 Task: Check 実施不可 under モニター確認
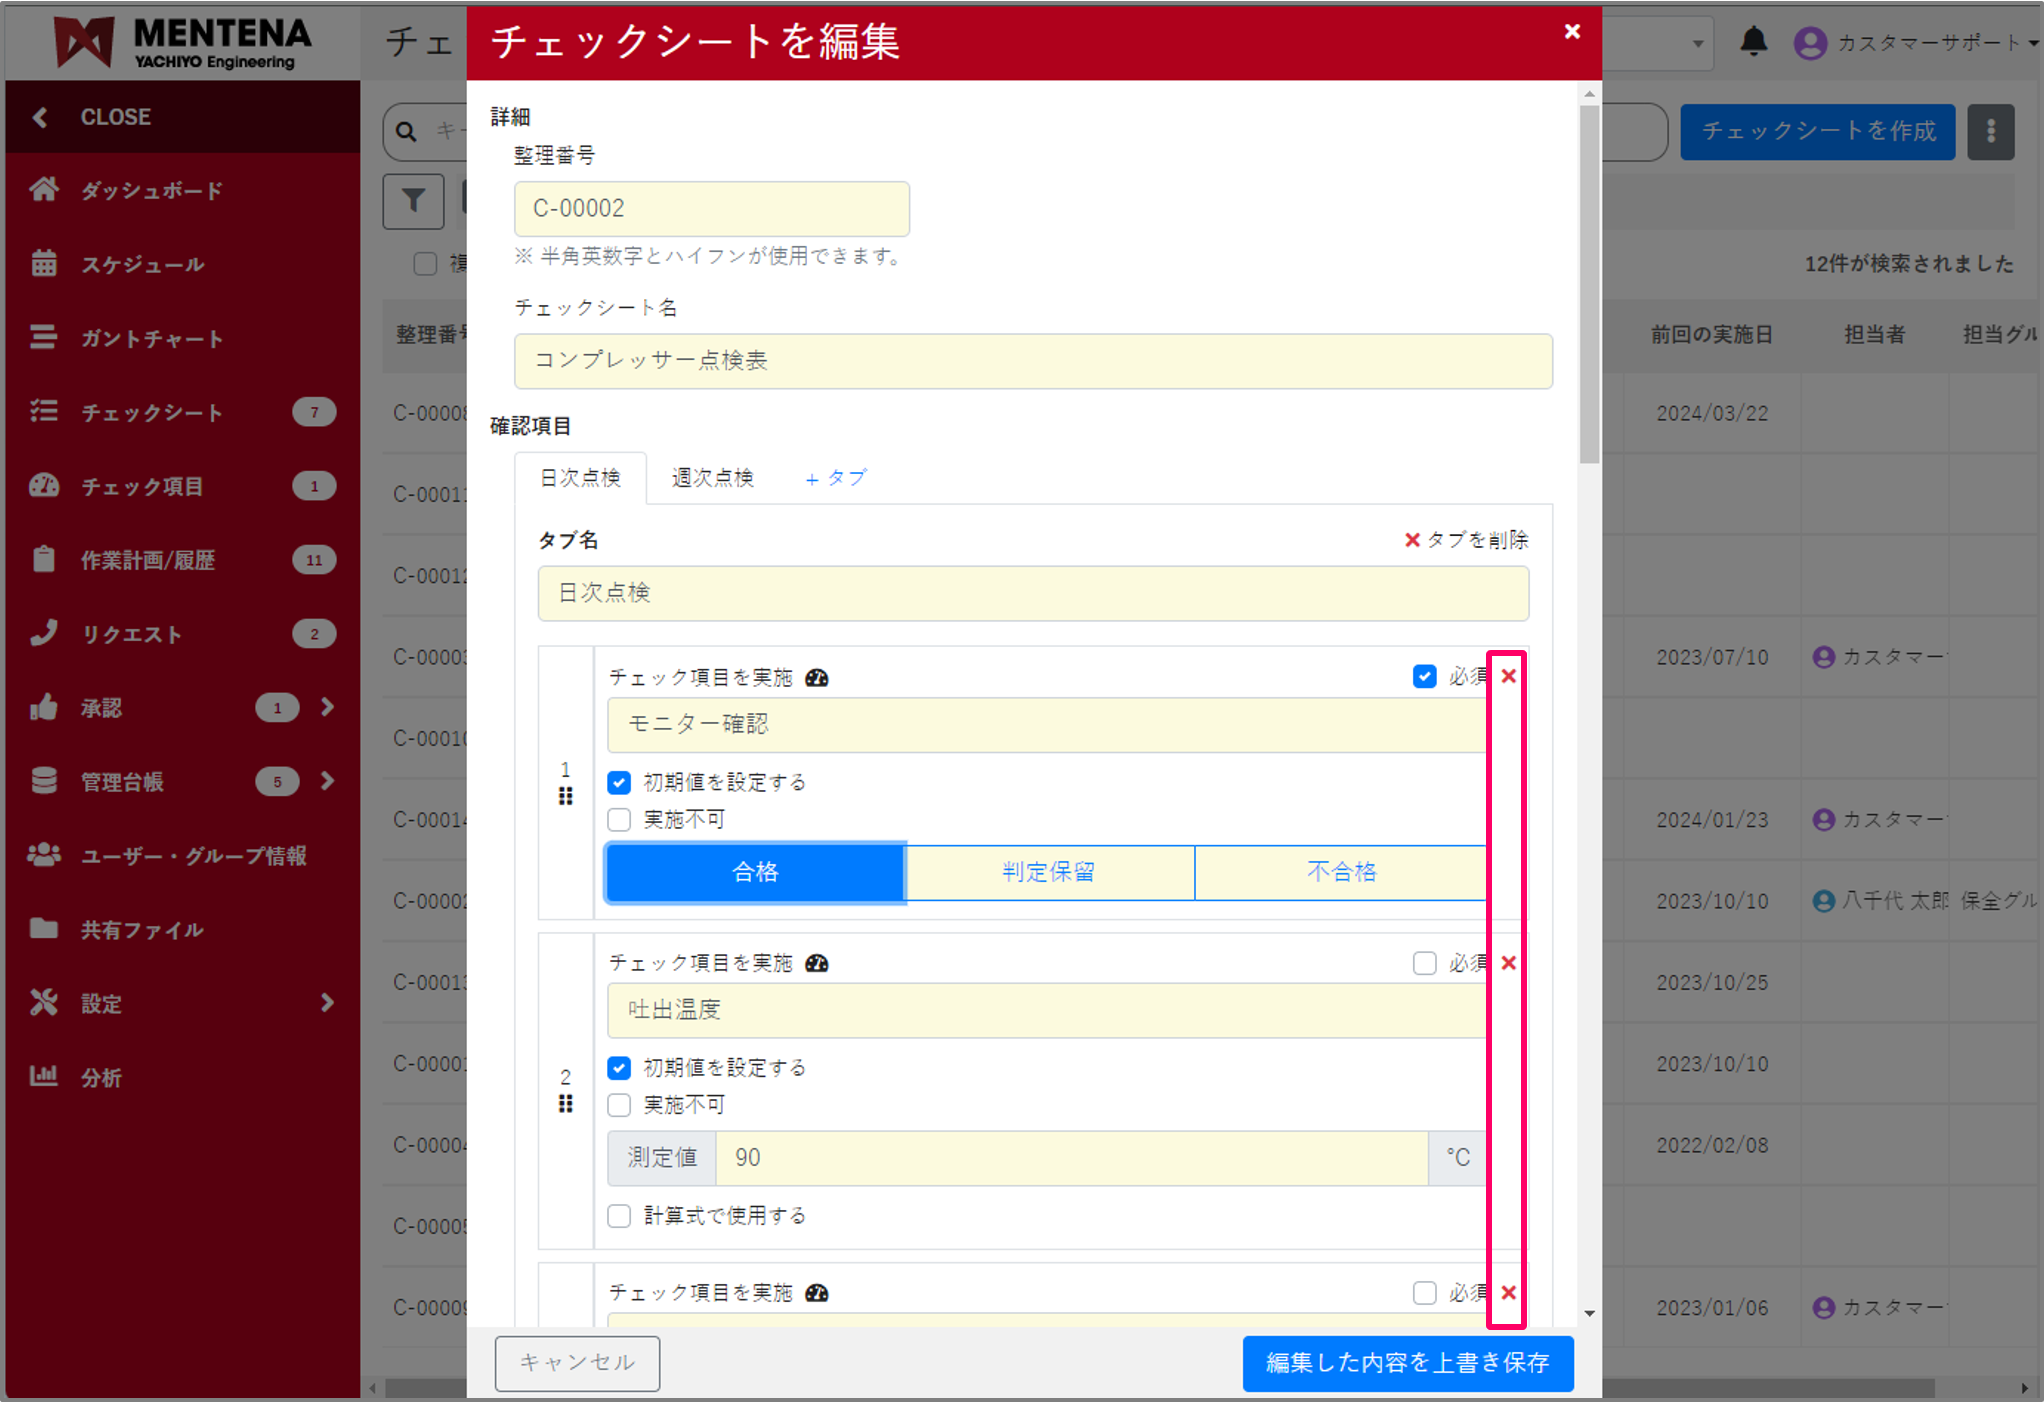(x=620, y=820)
